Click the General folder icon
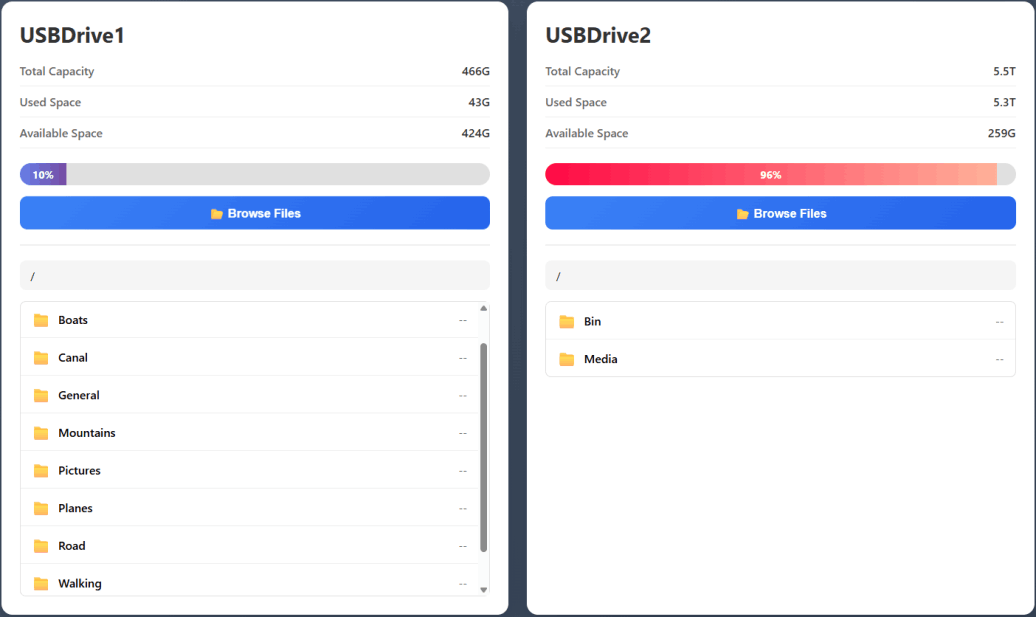The height and width of the screenshot is (617, 1036). [41, 396]
